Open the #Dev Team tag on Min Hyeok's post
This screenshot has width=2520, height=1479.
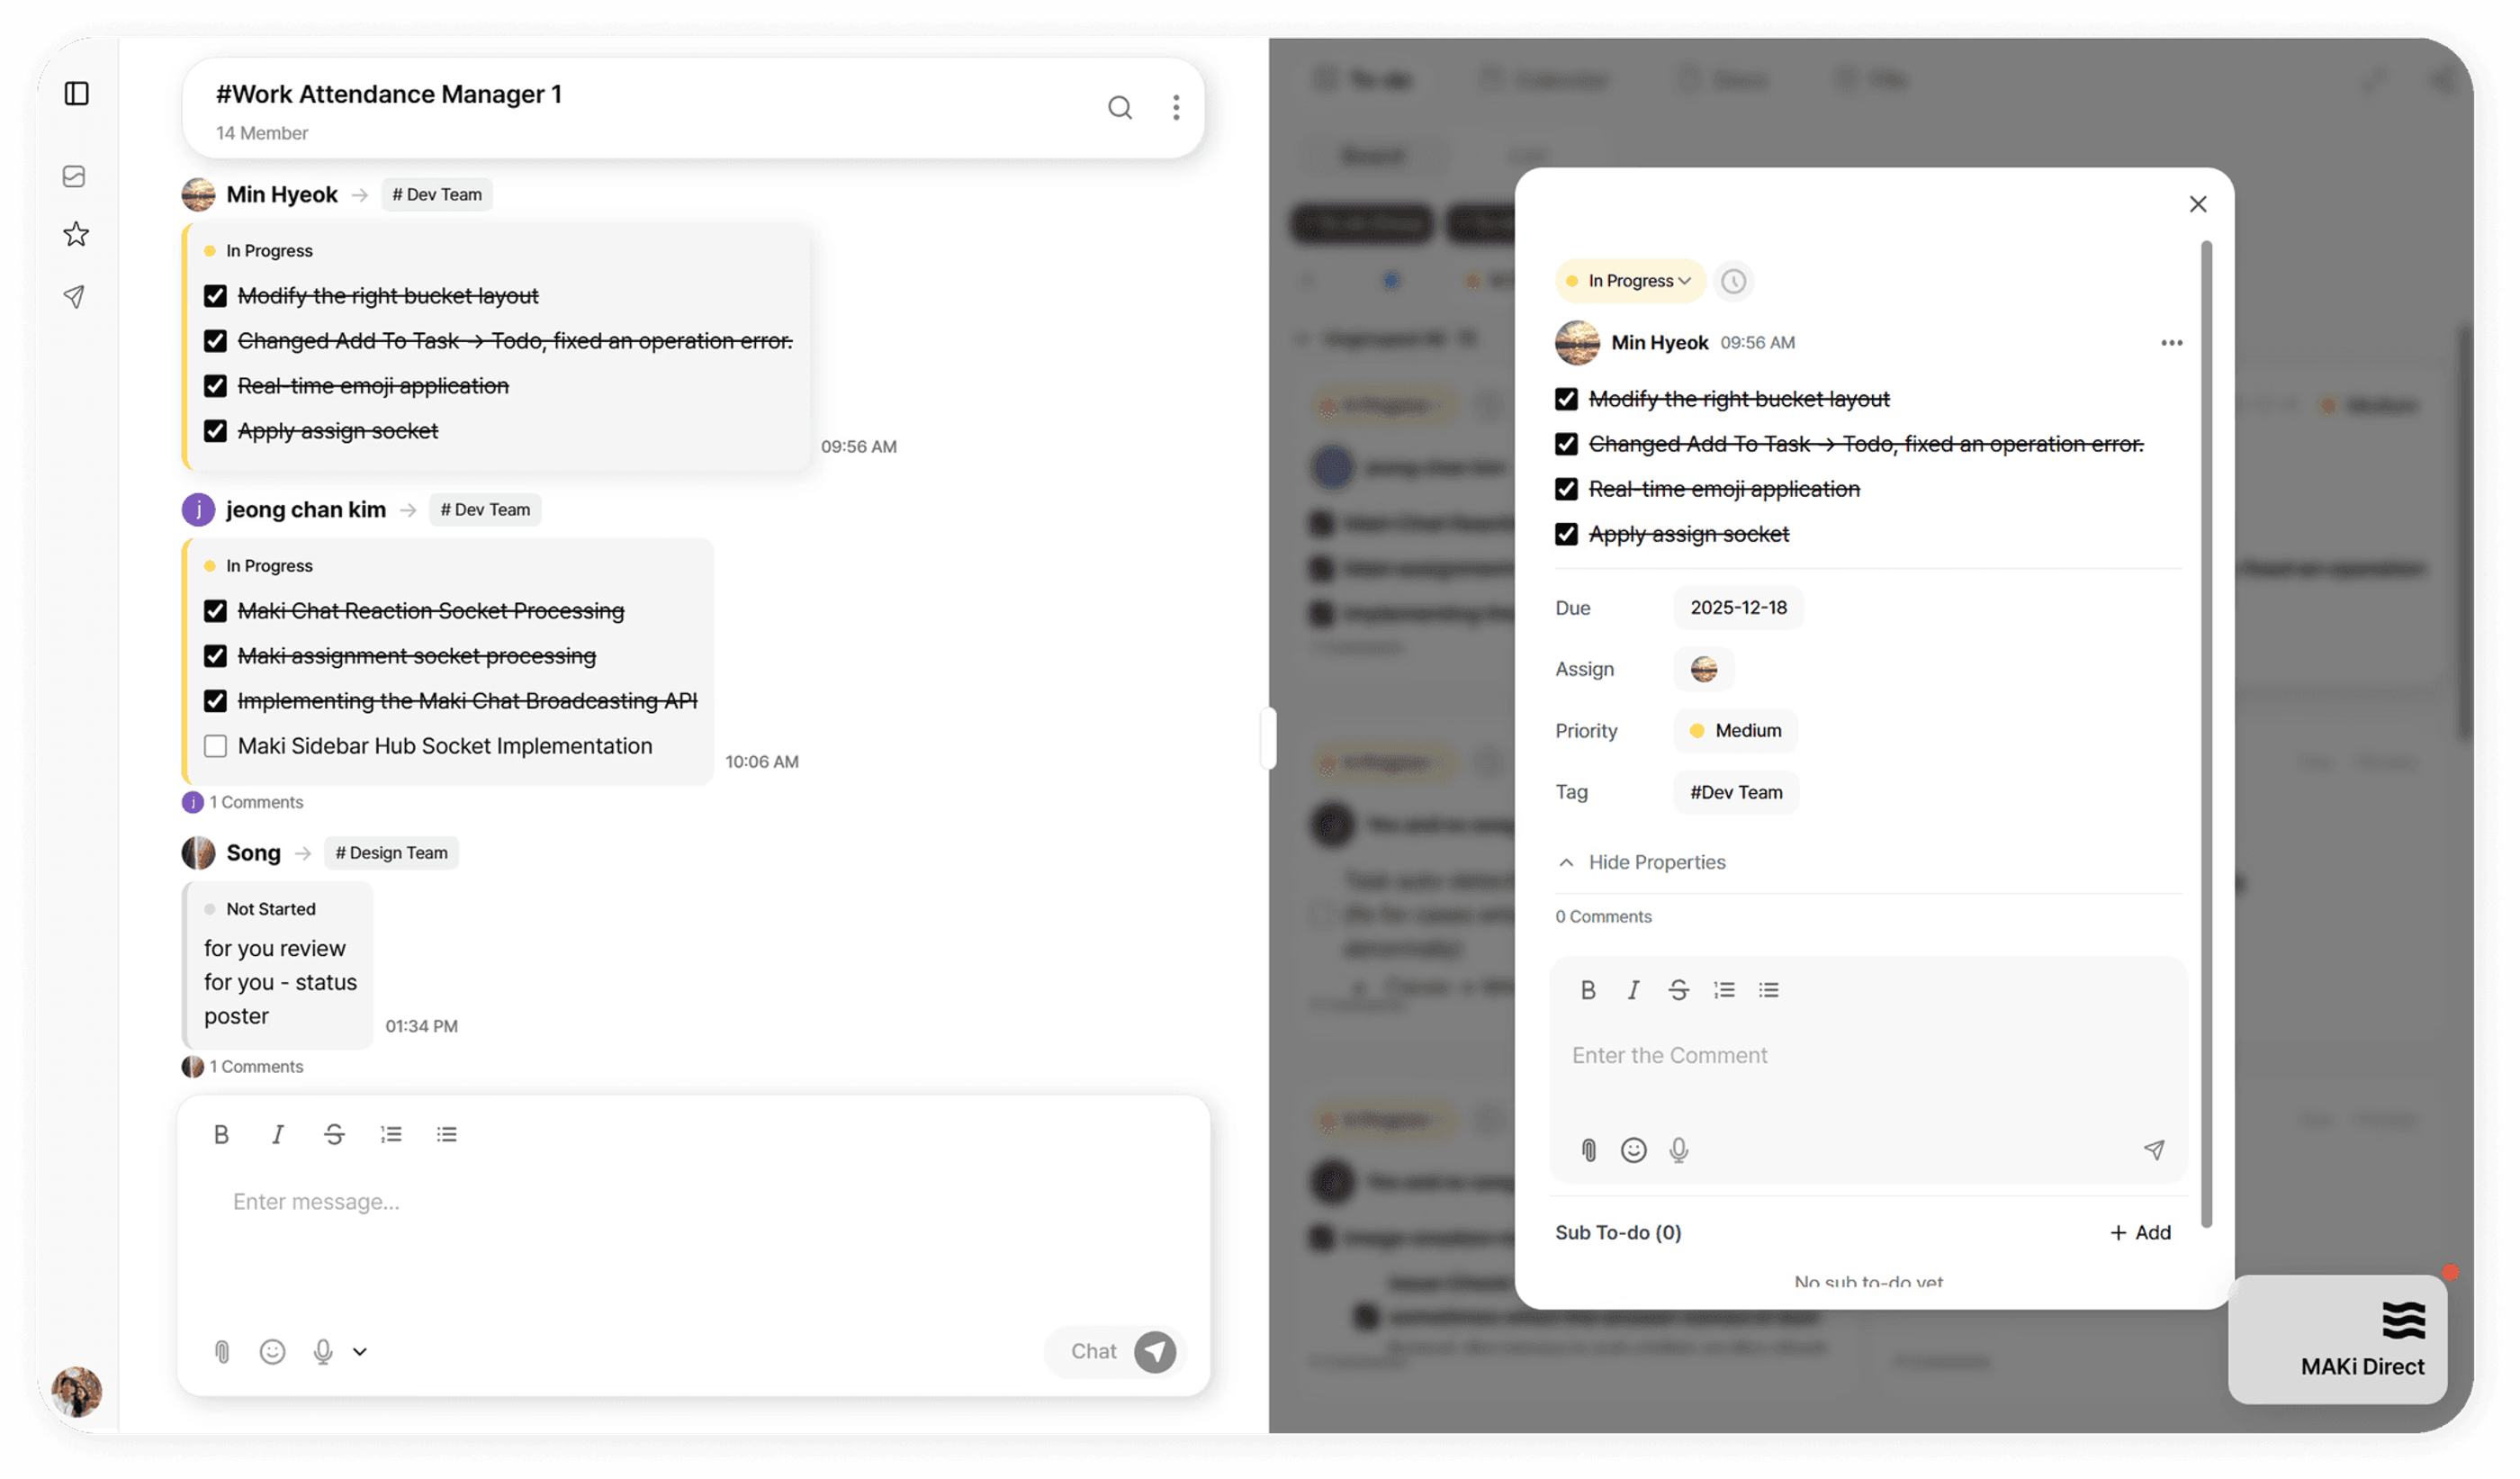pos(437,194)
